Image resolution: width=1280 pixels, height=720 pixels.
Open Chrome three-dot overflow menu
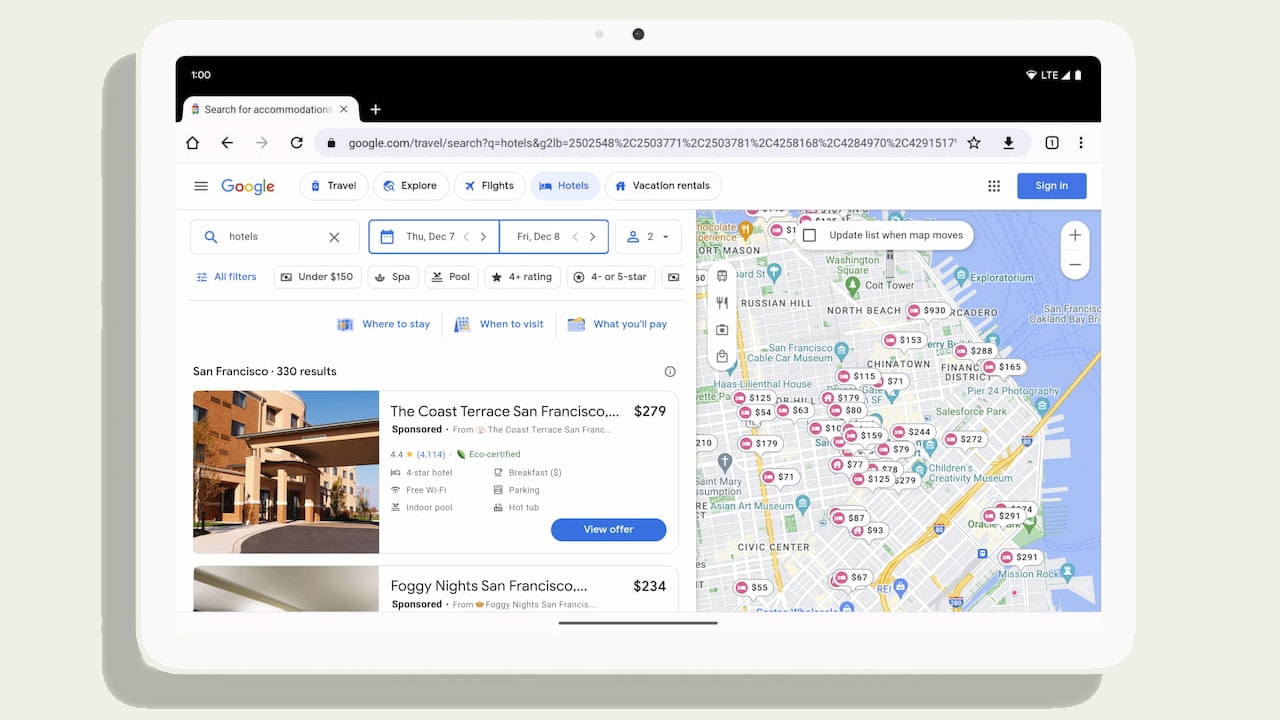click(1081, 143)
